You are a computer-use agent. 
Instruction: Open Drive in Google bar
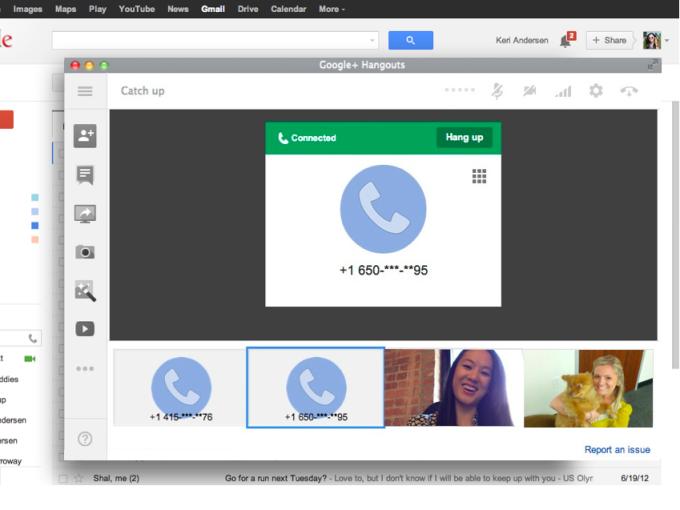click(x=248, y=9)
